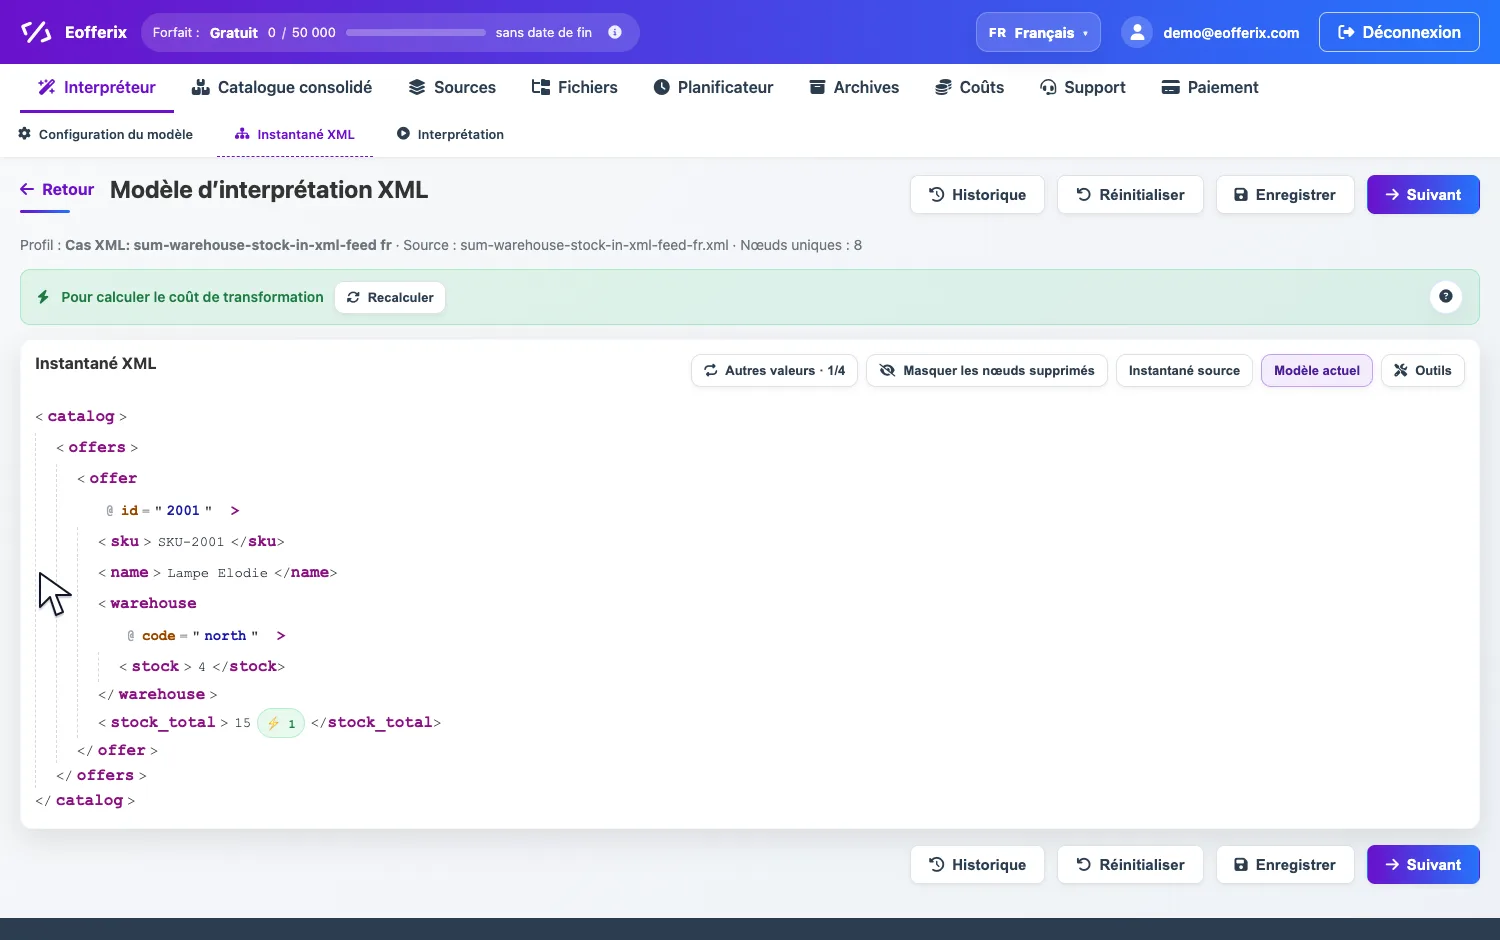Click the top Historique button
1500x940 pixels.
pos(977,195)
